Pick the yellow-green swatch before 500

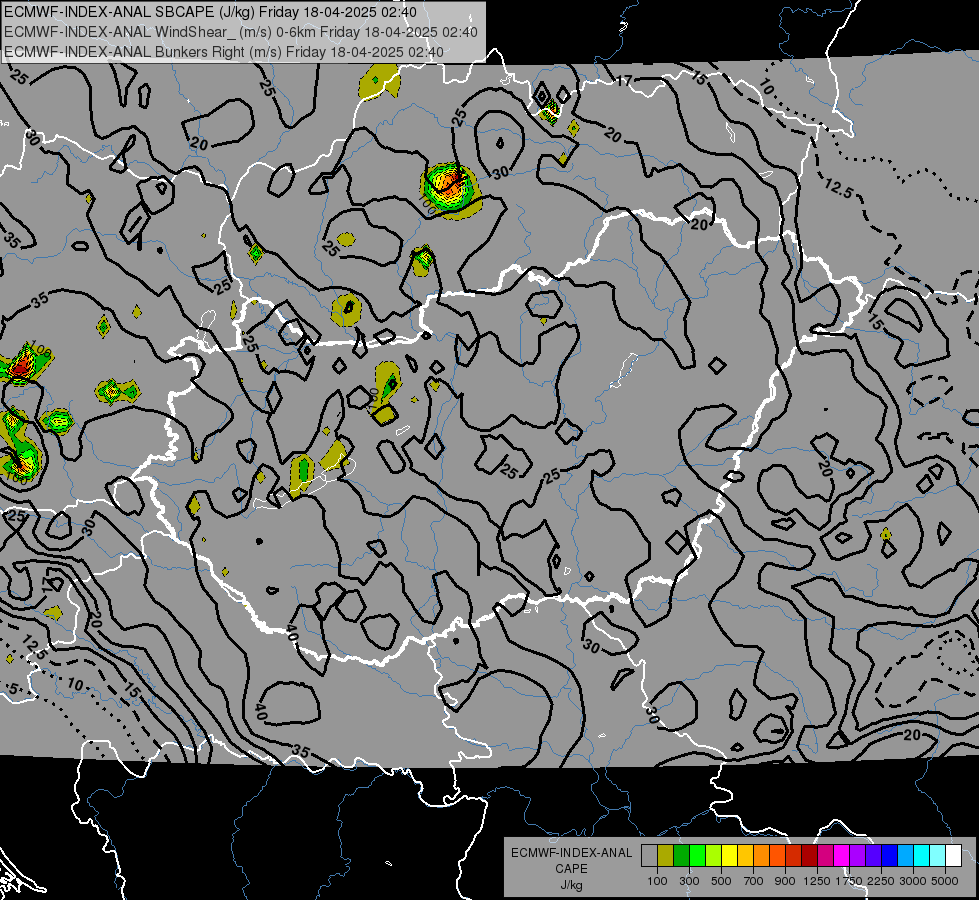714,856
